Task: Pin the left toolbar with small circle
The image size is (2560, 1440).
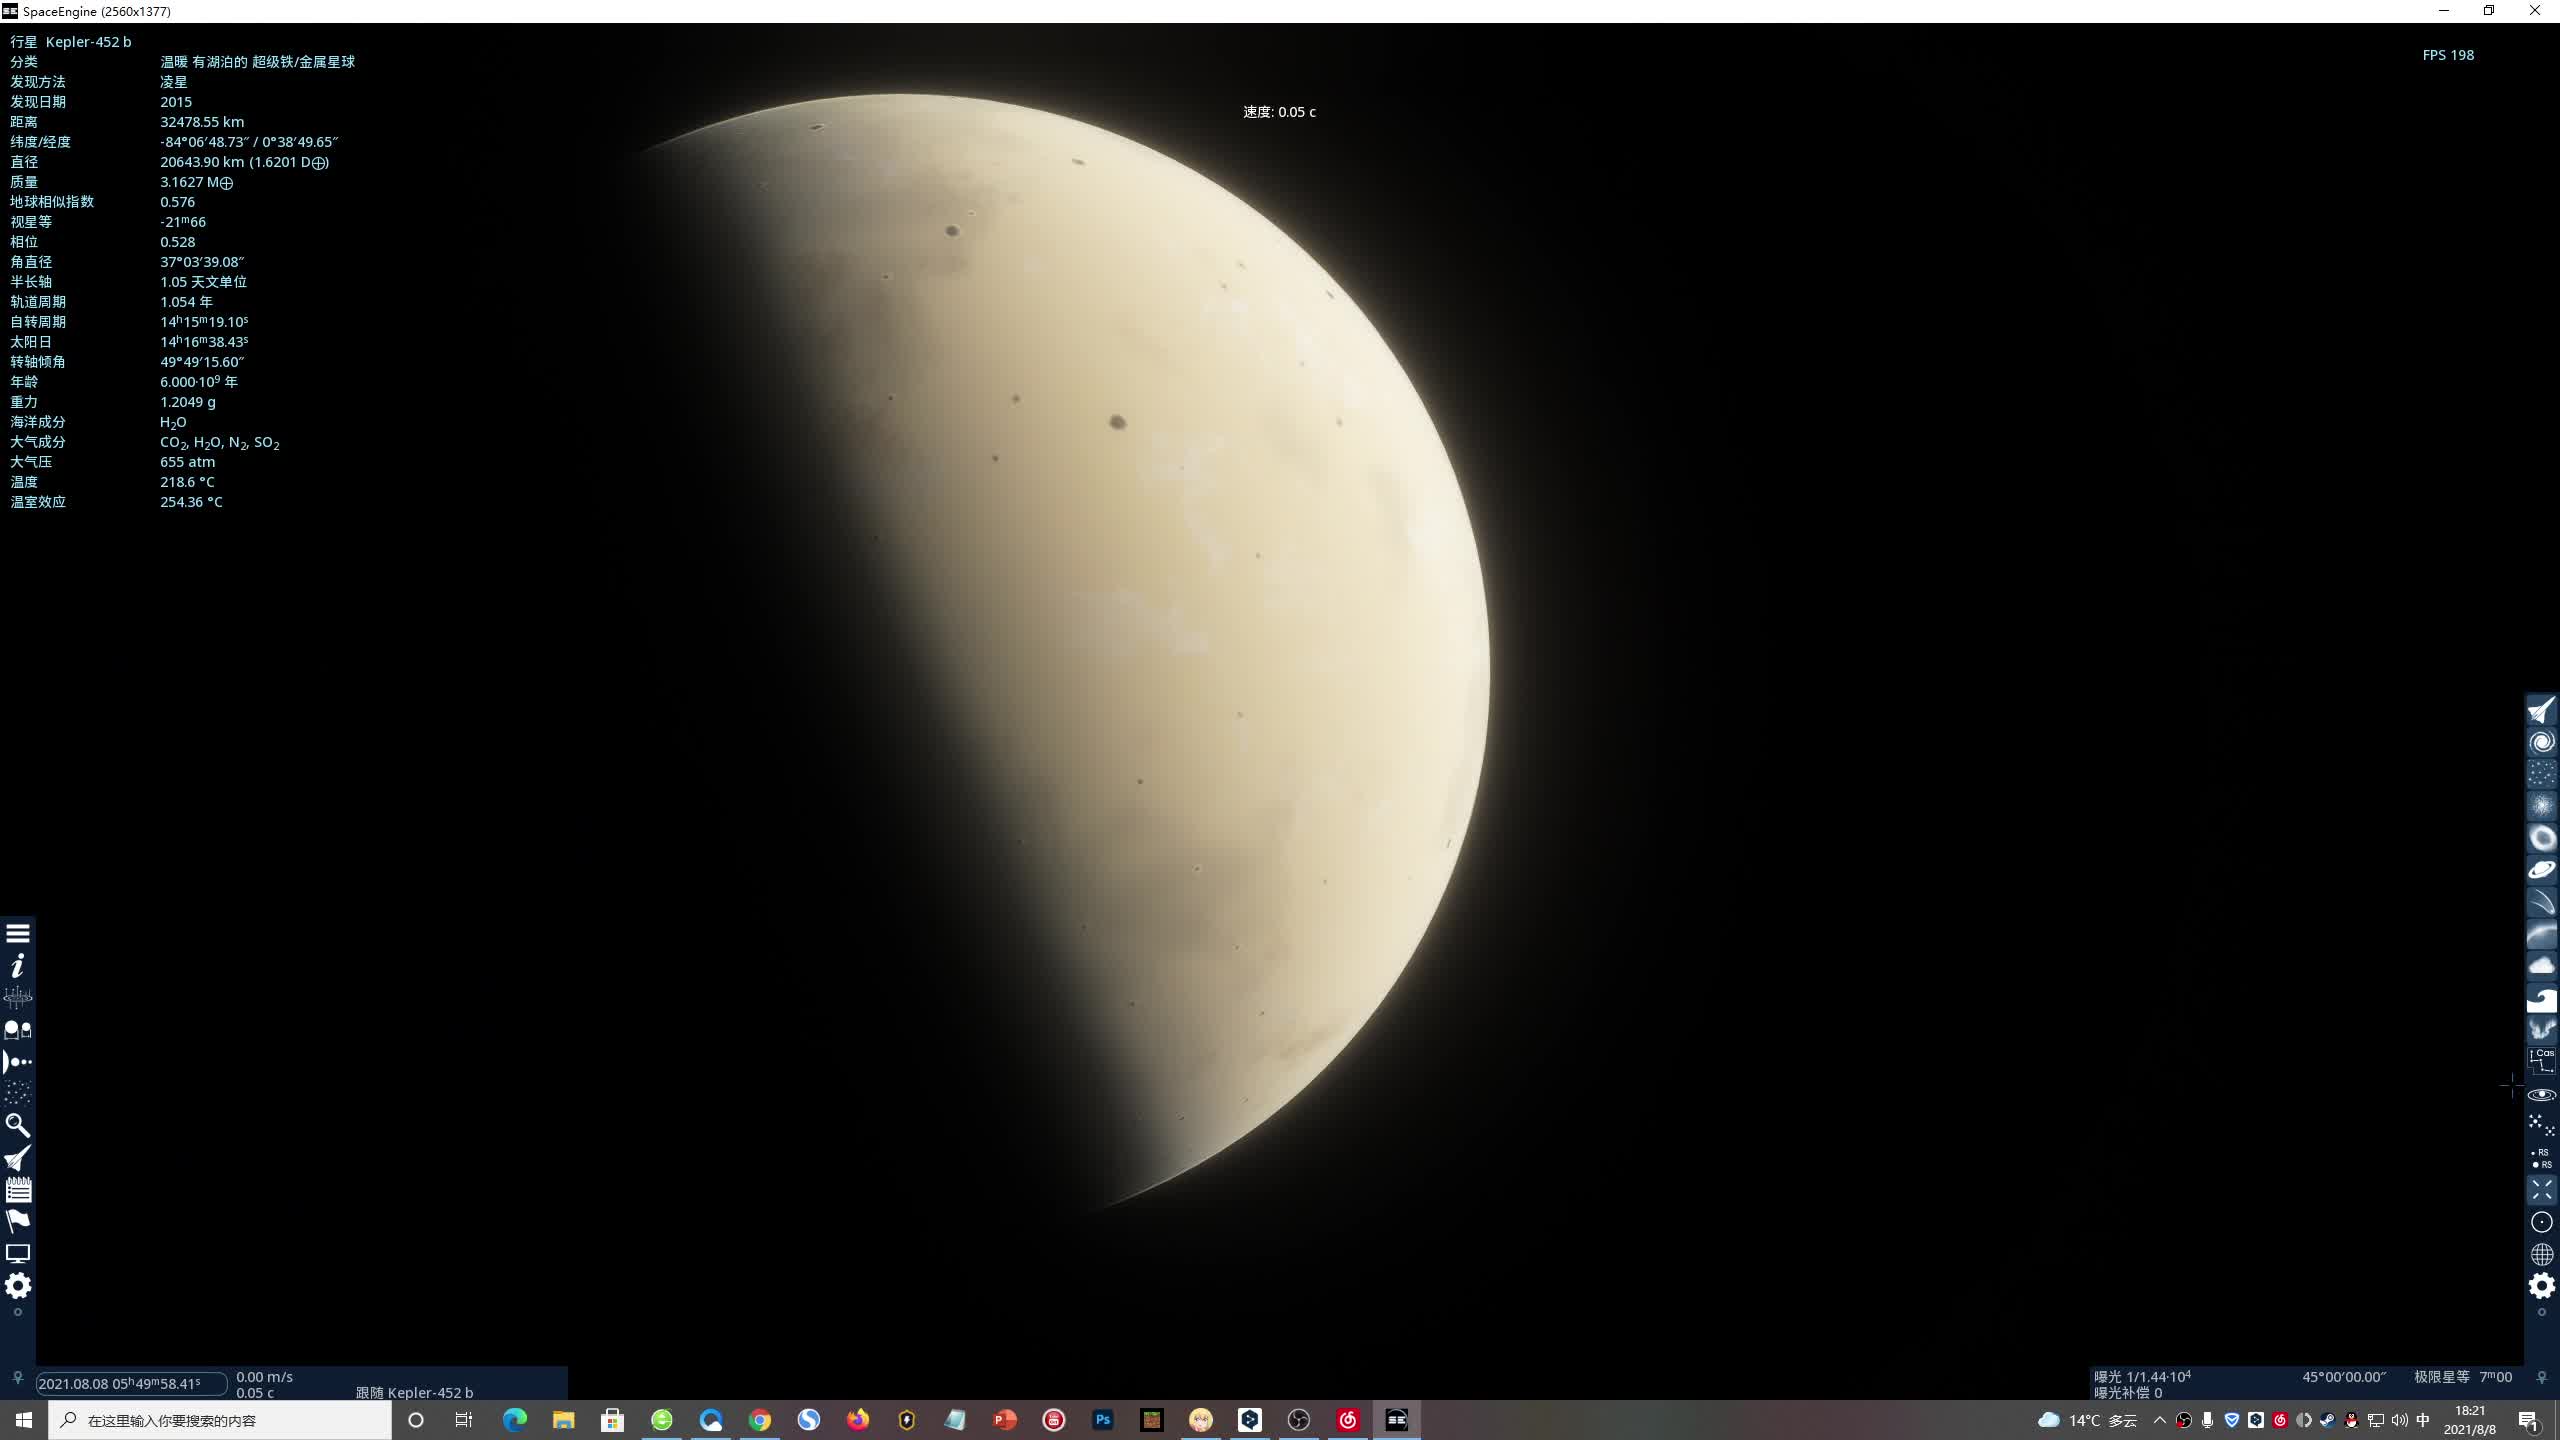Action: coord(18,1312)
